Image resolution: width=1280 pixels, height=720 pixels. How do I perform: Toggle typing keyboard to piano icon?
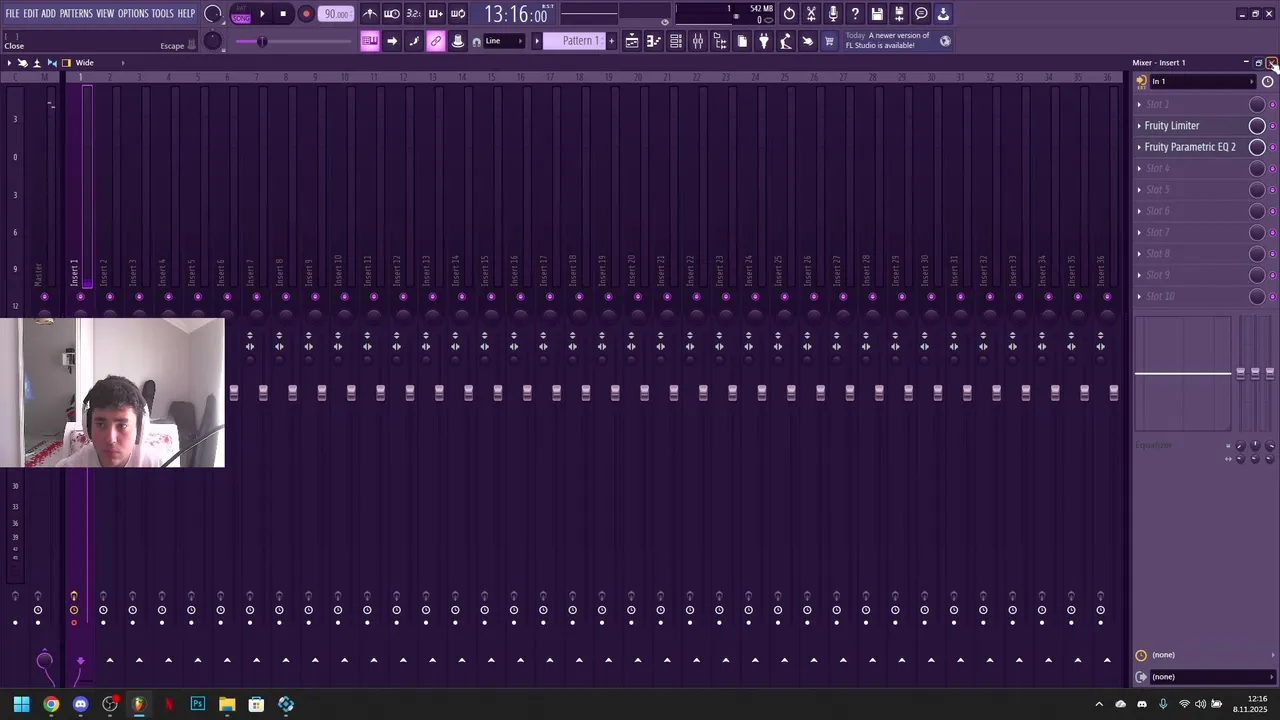(x=370, y=41)
